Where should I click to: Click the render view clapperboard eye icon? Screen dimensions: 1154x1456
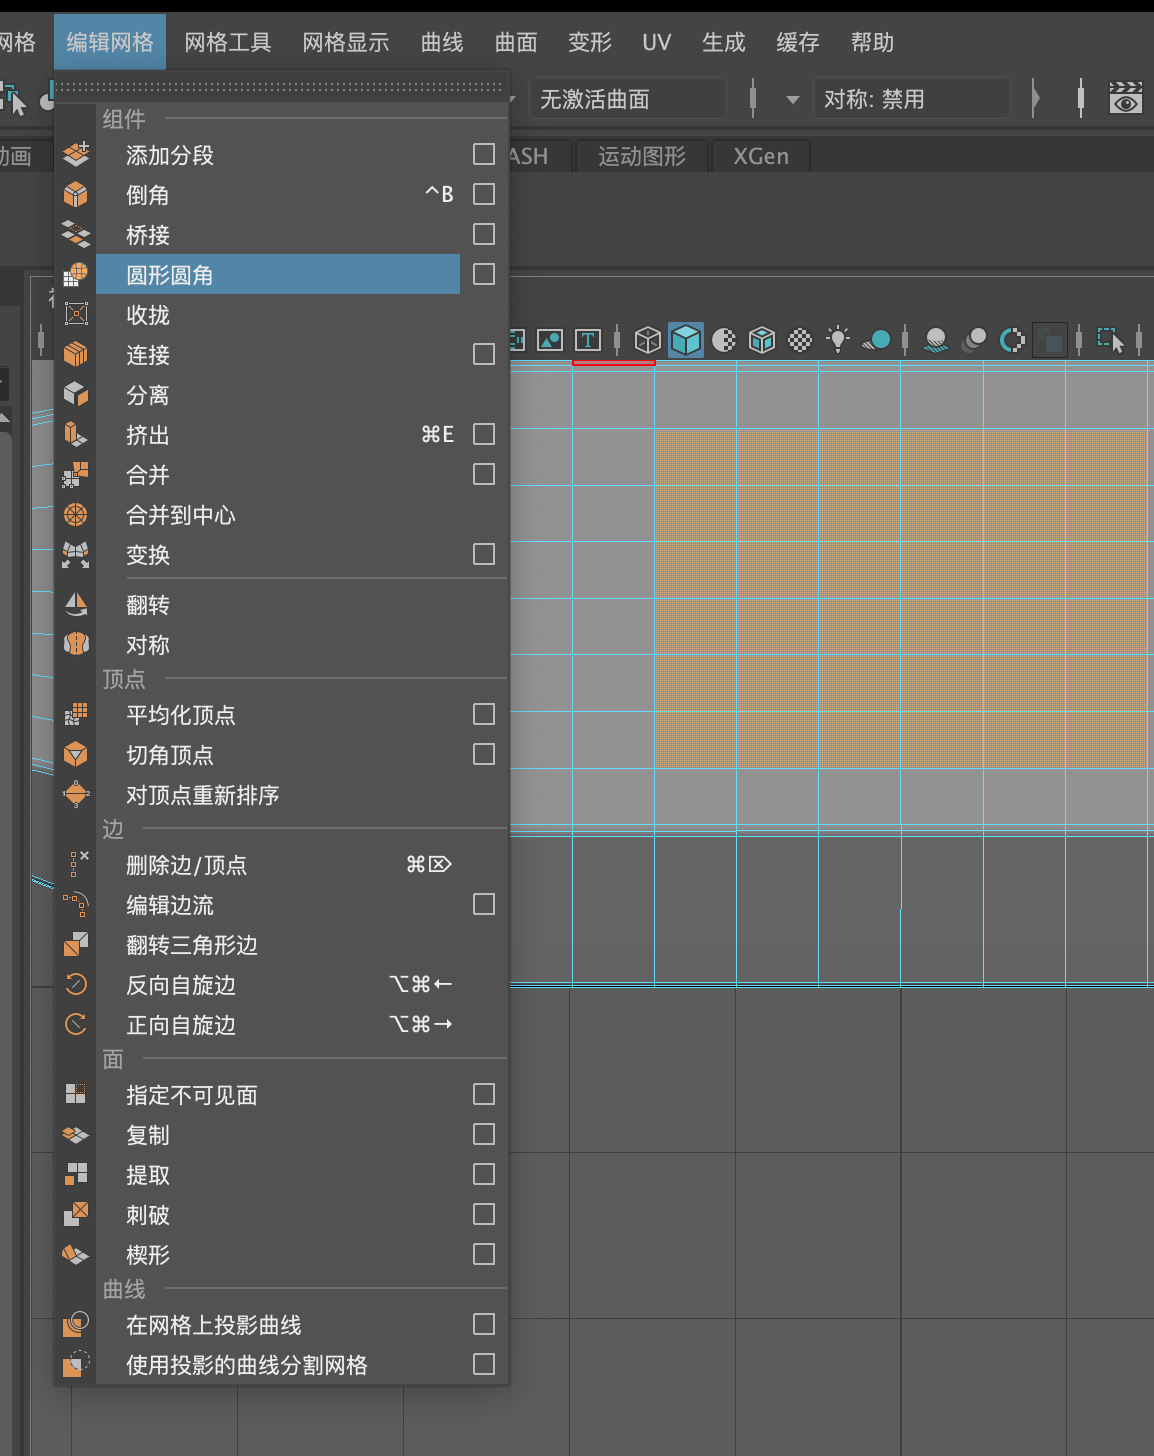[x=1126, y=98]
